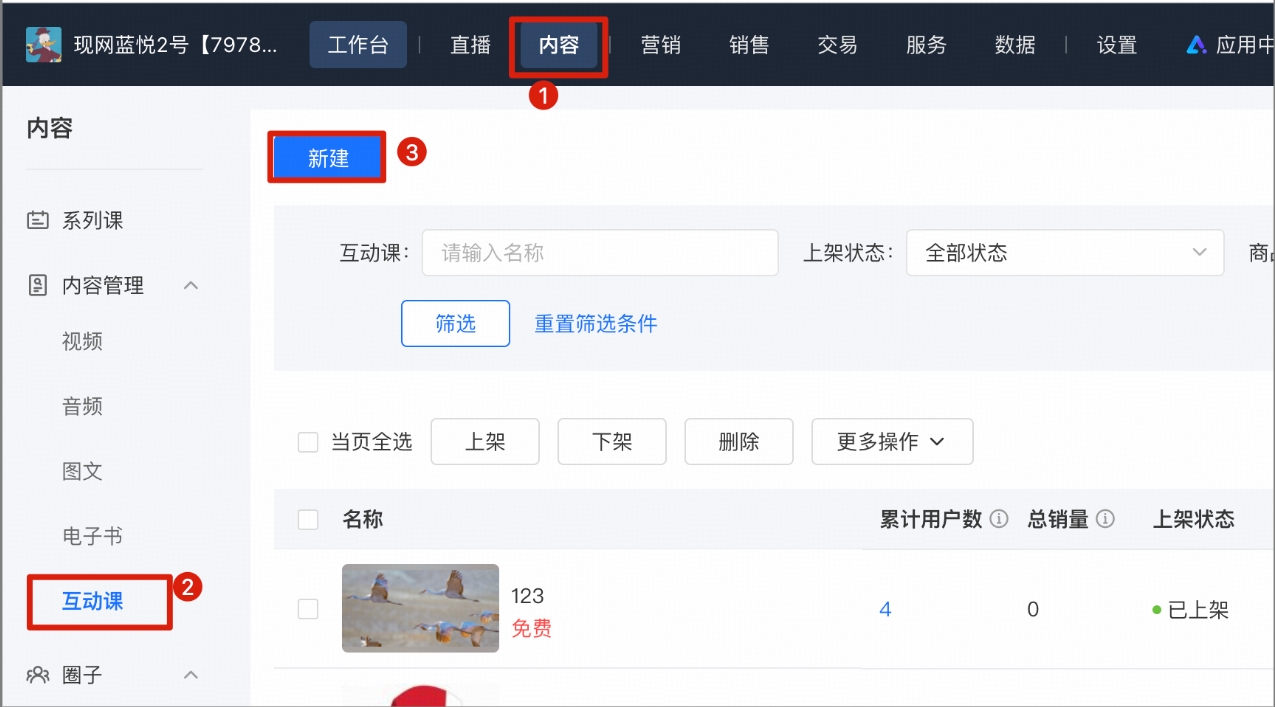Click the 系列课 sidebar icon
The width and height of the screenshot is (1275, 707).
coord(38,220)
